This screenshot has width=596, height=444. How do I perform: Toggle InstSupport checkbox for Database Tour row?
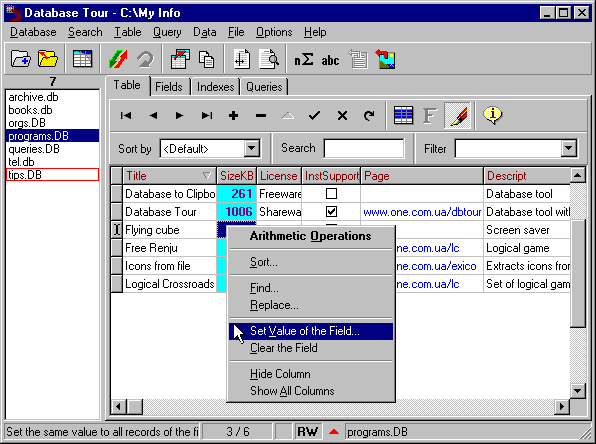click(x=331, y=211)
